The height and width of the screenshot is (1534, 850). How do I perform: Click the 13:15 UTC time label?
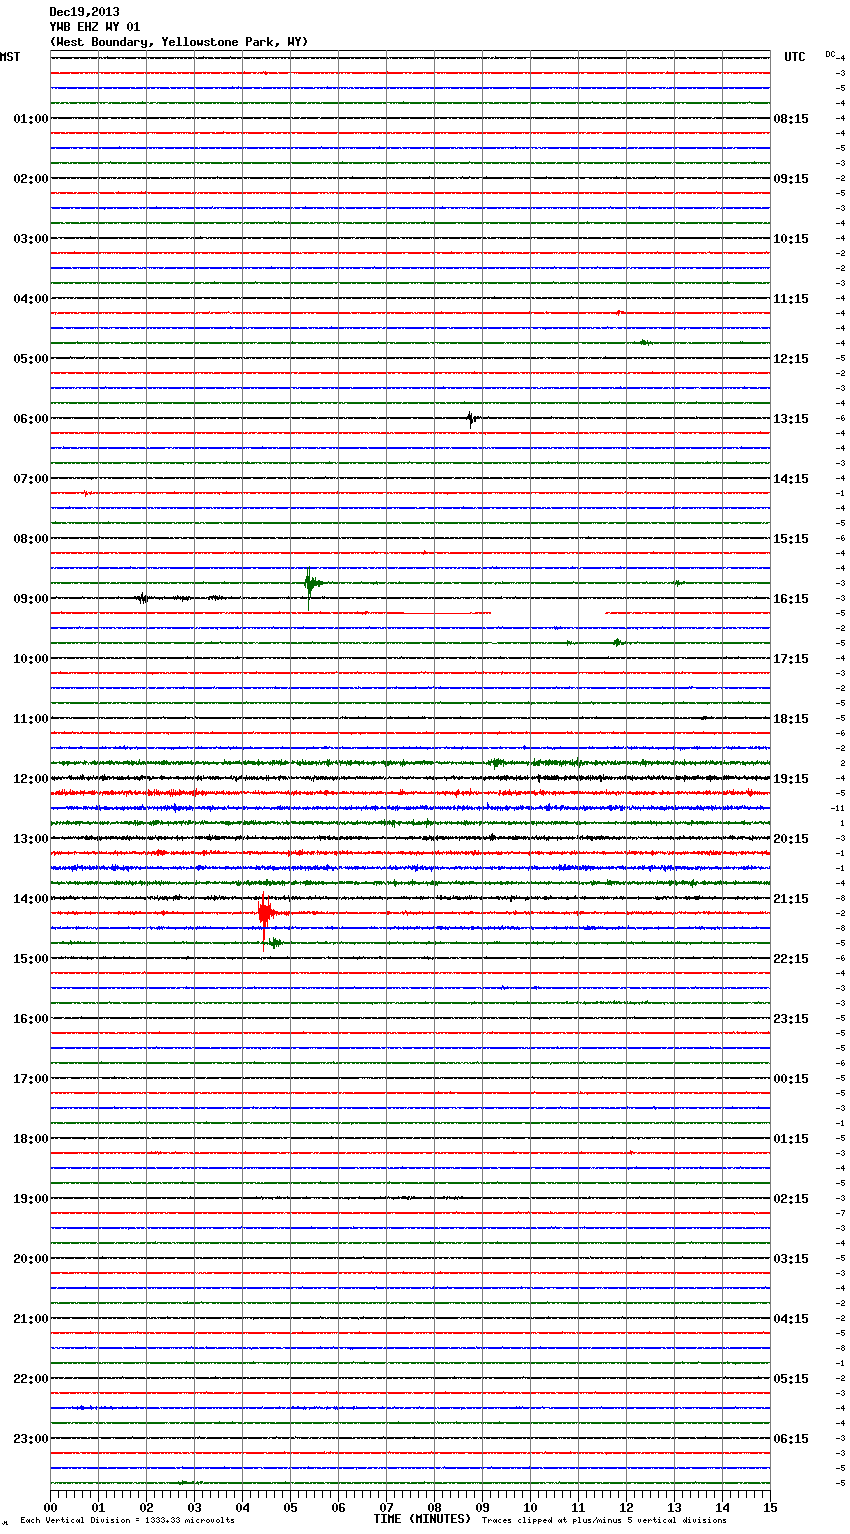[x=791, y=419]
